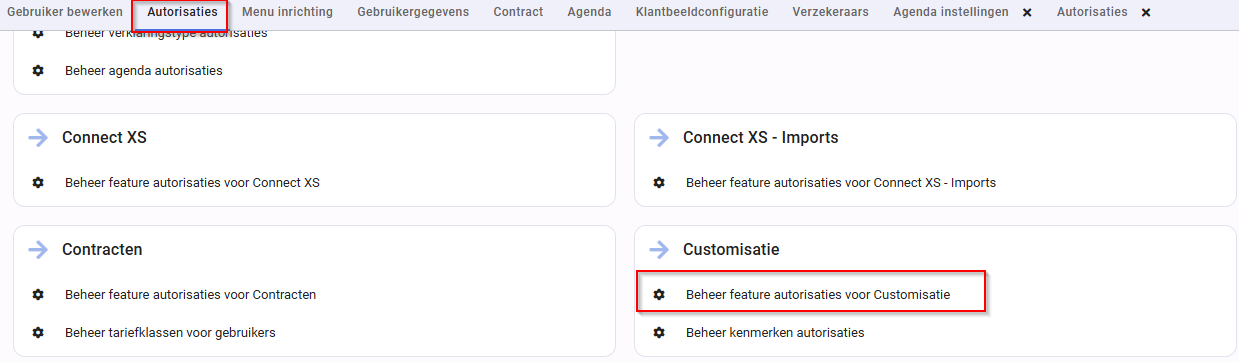The width and height of the screenshot is (1239, 363).
Task: Click arrow icon next to Customisatie heading
Action: pyautogui.click(x=659, y=250)
